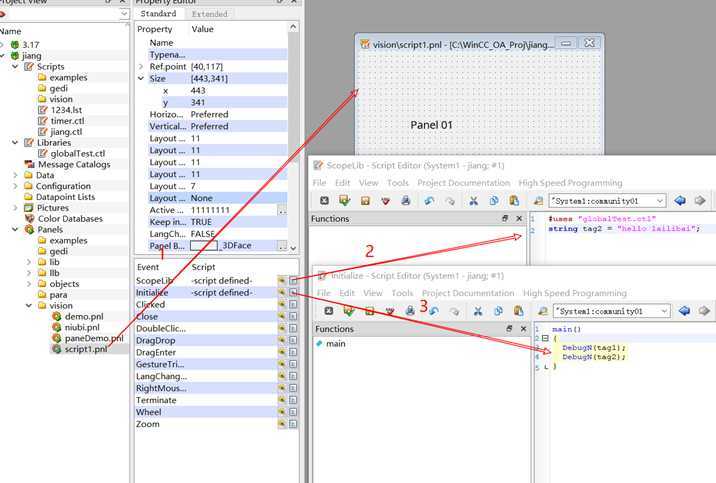The image size is (716, 483).
Task: Select script1.pnl in the project tree
Action: point(86,349)
